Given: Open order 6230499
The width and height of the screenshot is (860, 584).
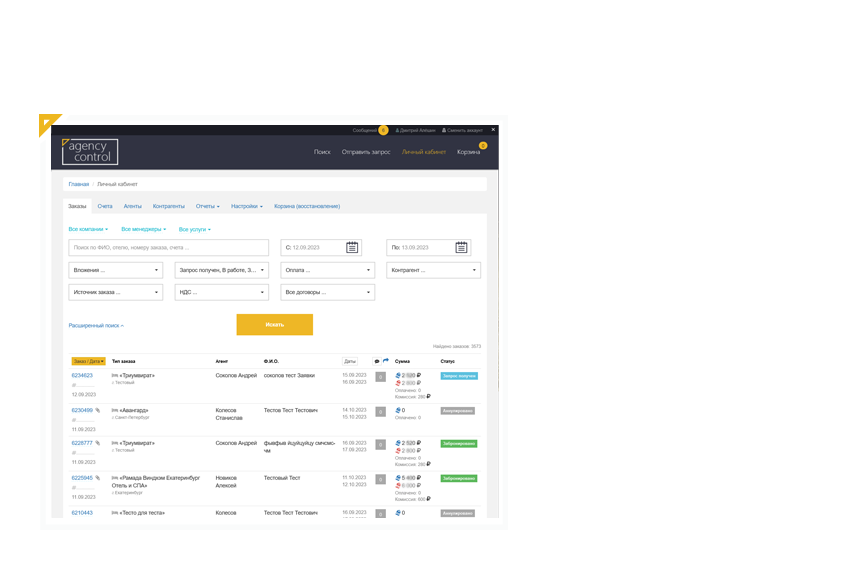Looking at the screenshot, I should 82,410.
